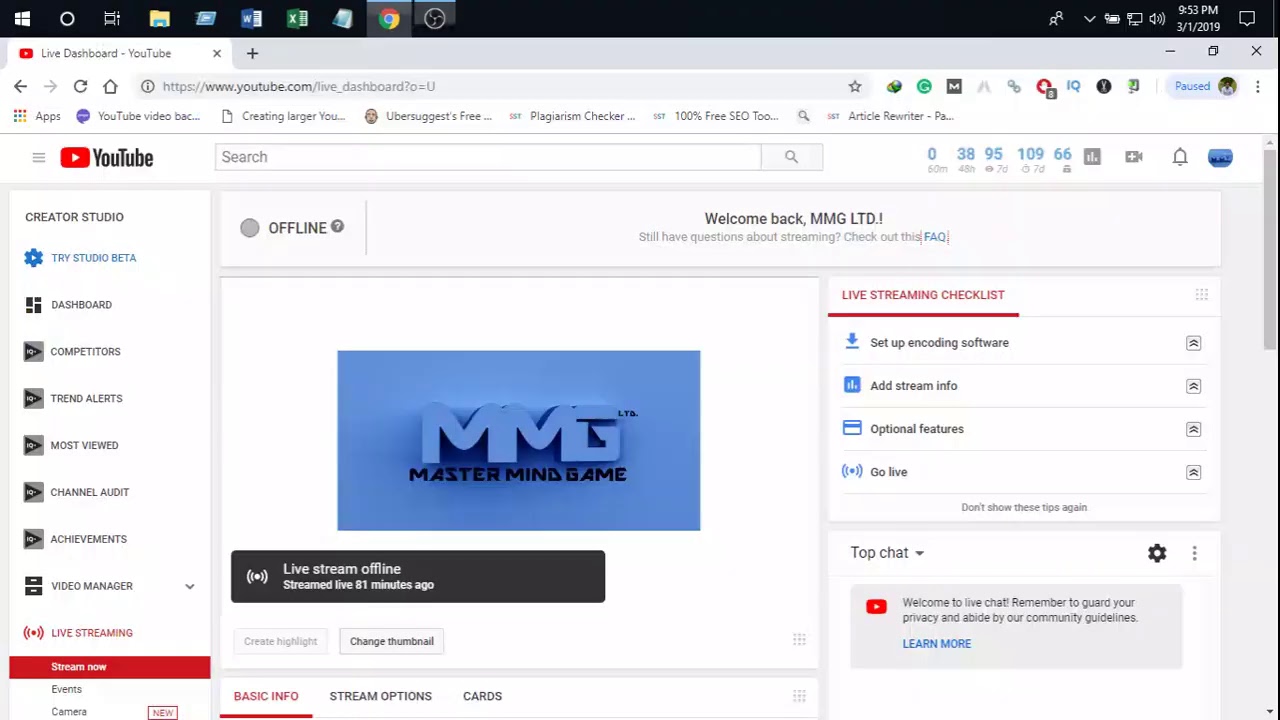Open Apps shortcut in bookmarks bar
Screen dimensions: 1280x720
pyautogui.click(x=37, y=116)
